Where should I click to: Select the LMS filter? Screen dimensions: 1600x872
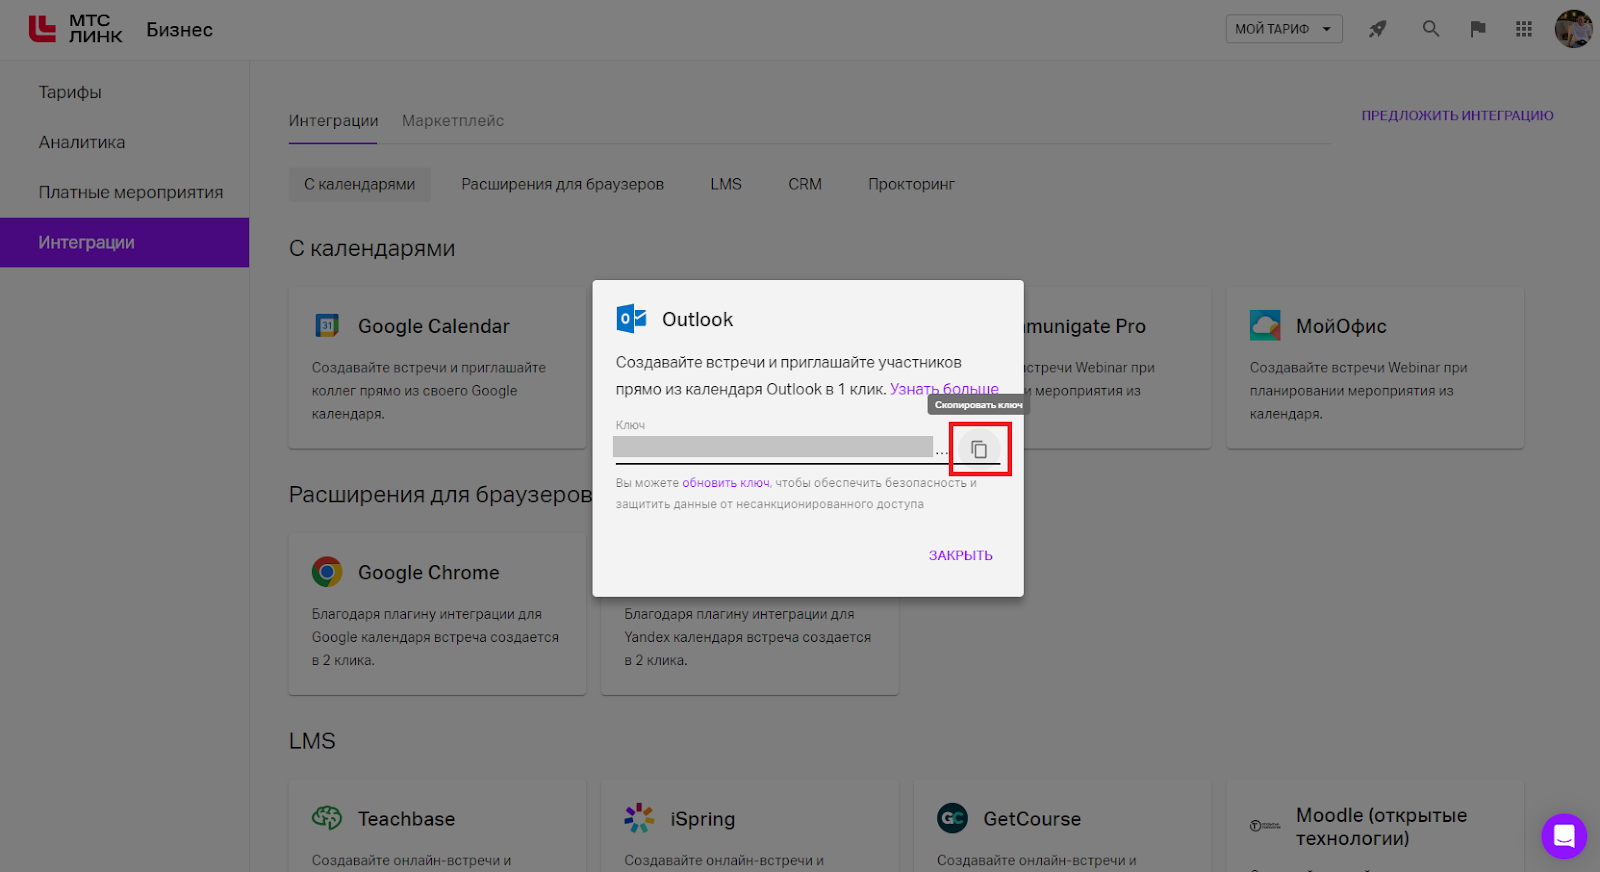pyautogui.click(x=726, y=184)
